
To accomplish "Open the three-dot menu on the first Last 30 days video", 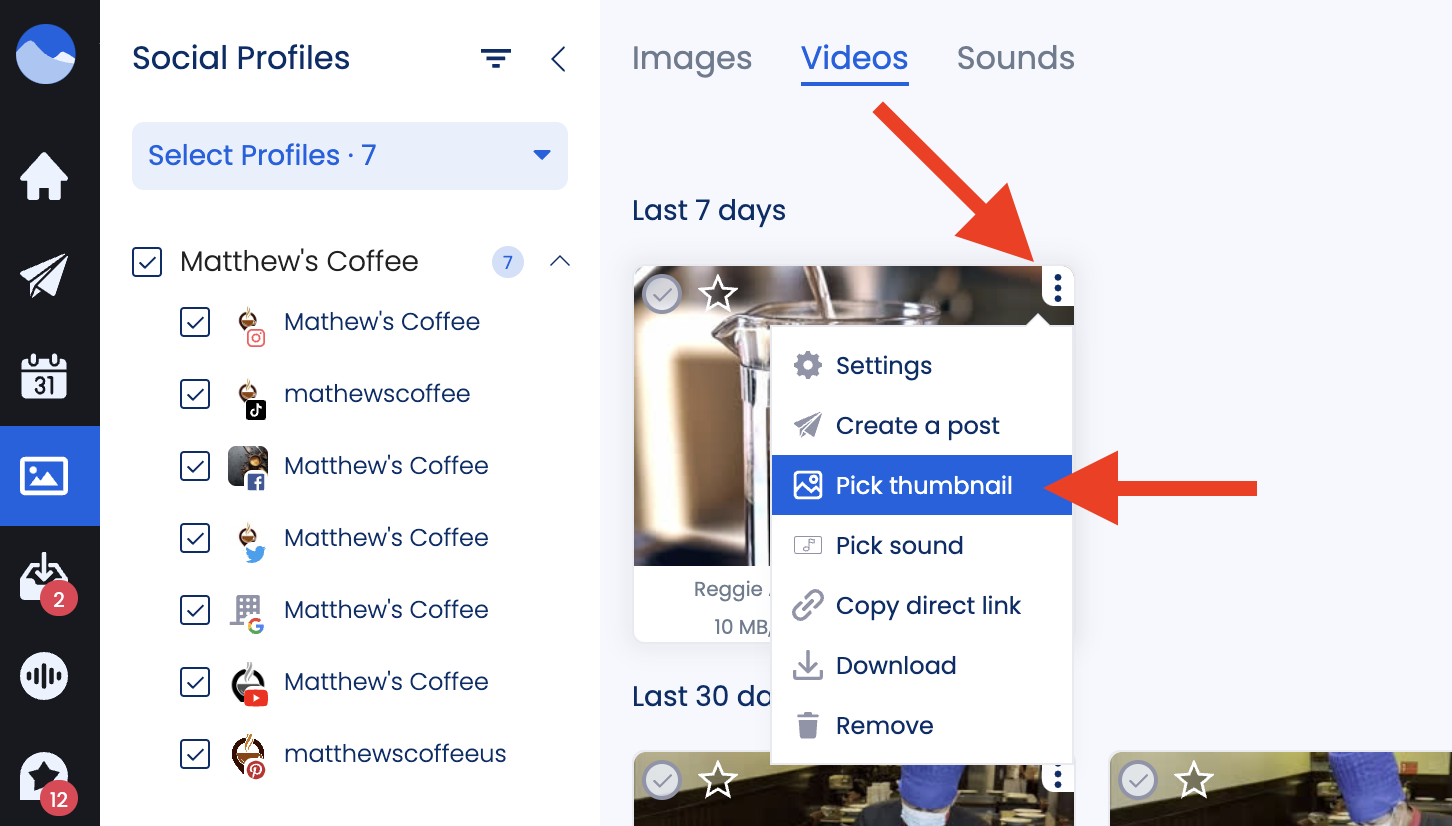I will [1057, 776].
